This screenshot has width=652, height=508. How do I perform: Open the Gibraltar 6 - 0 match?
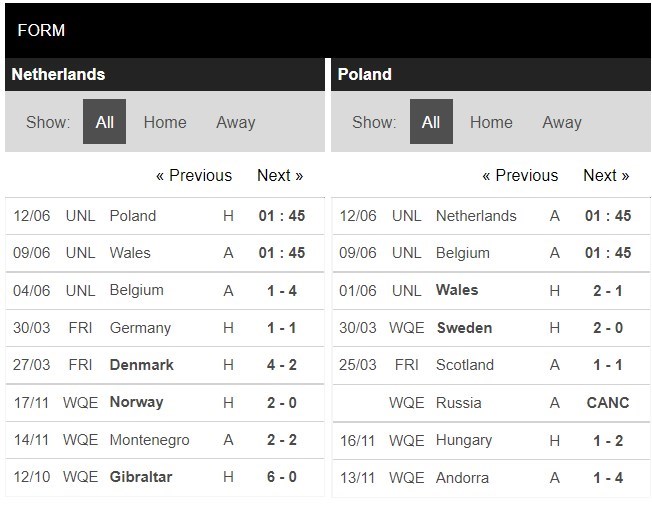pos(165,477)
